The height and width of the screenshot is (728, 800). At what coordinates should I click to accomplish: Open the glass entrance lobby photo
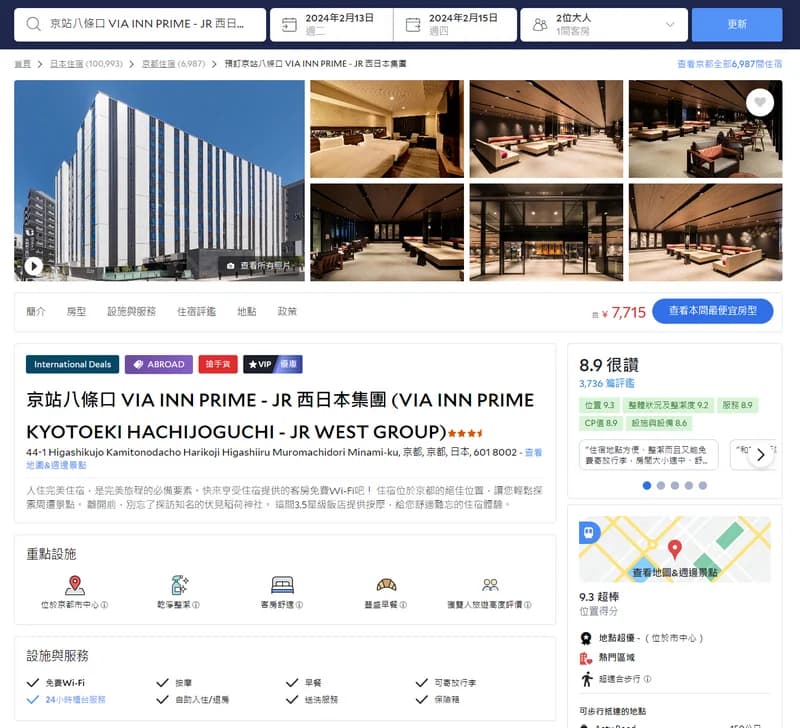546,233
